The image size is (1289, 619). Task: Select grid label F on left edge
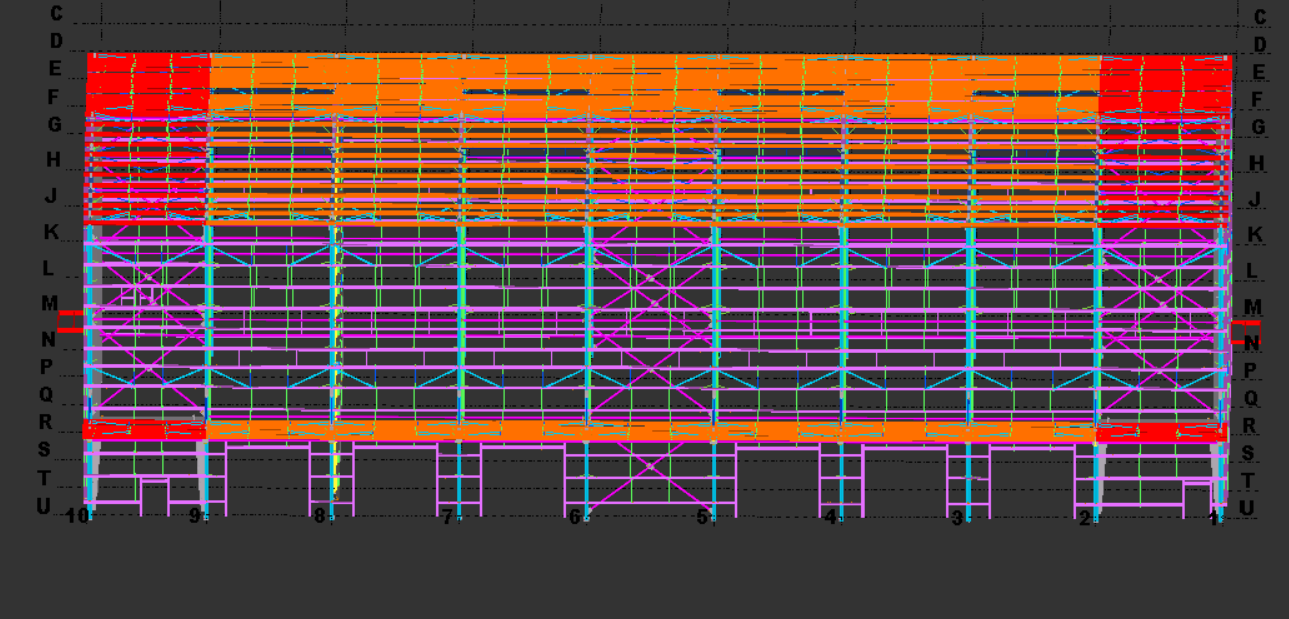pyautogui.click(x=54, y=97)
